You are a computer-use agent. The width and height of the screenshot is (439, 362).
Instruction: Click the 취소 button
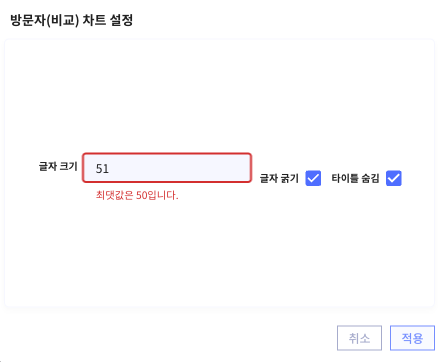pyautogui.click(x=359, y=338)
